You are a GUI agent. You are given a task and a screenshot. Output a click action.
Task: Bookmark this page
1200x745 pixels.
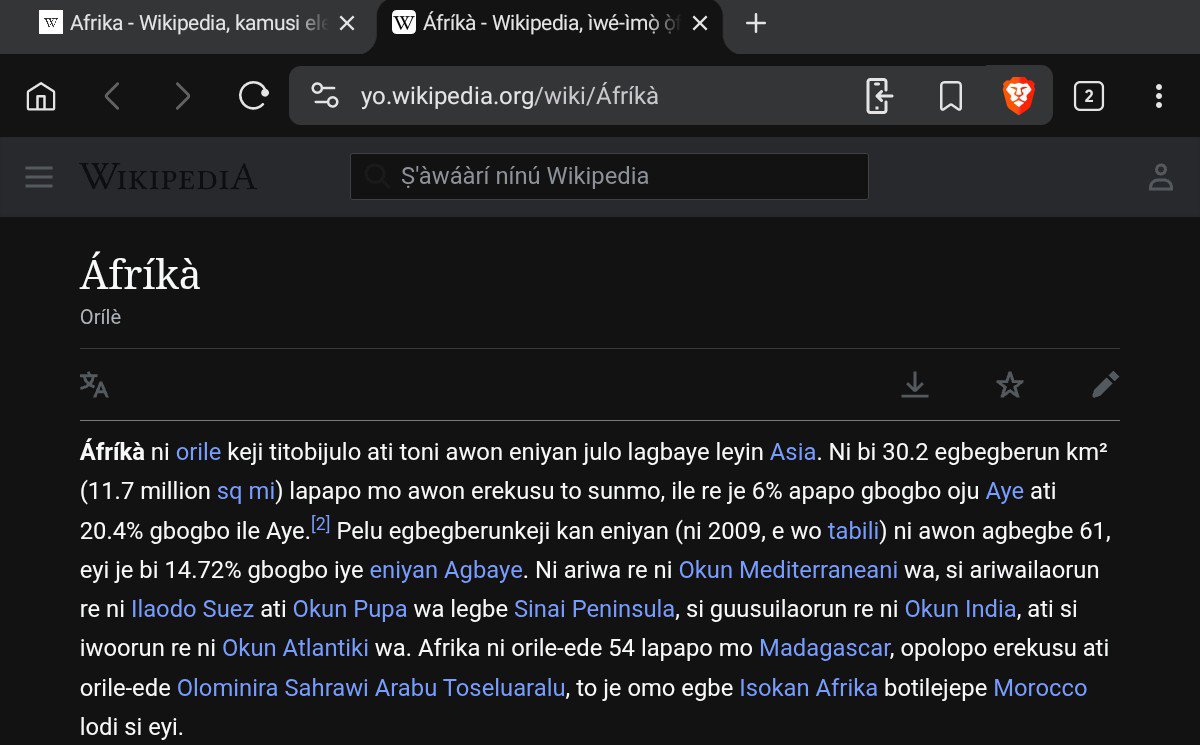(950, 96)
